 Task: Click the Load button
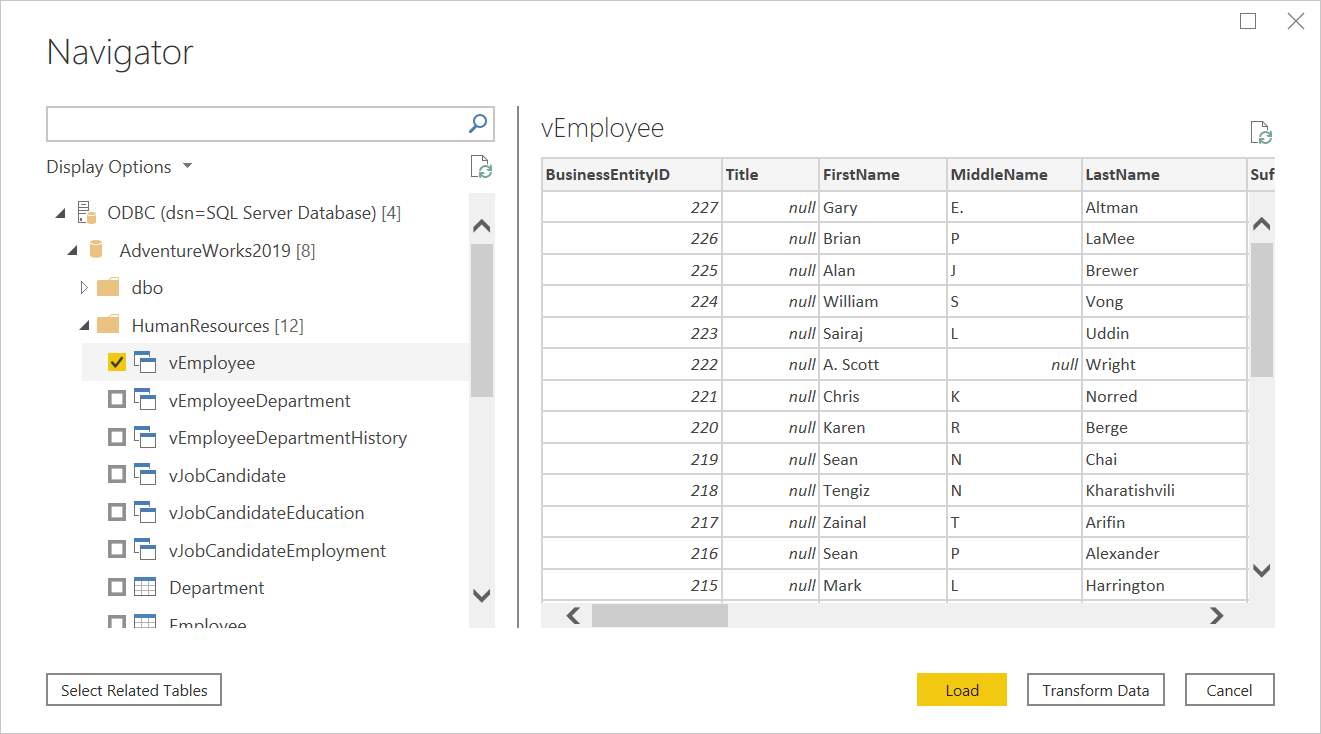(x=961, y=690)
